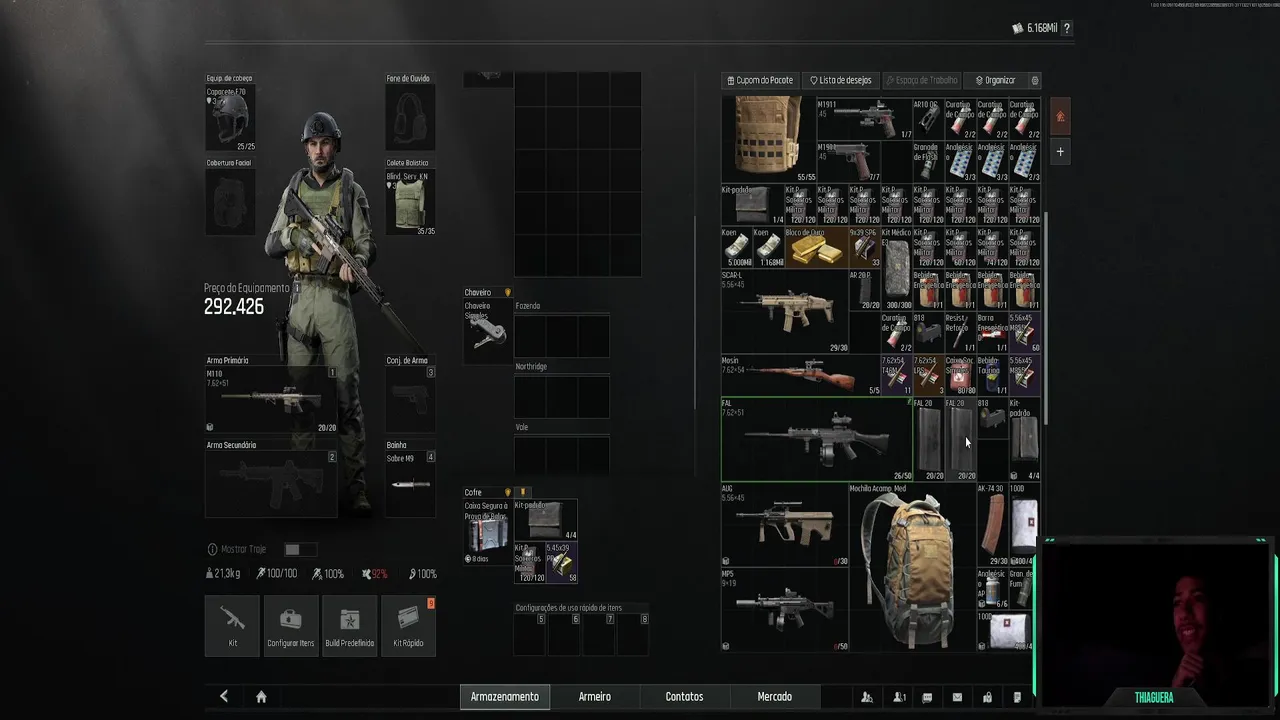Switch to the Armeiro tab
Image resolution: width=1280 pixels, height=720 pixels.
click(x=595, y=697)
